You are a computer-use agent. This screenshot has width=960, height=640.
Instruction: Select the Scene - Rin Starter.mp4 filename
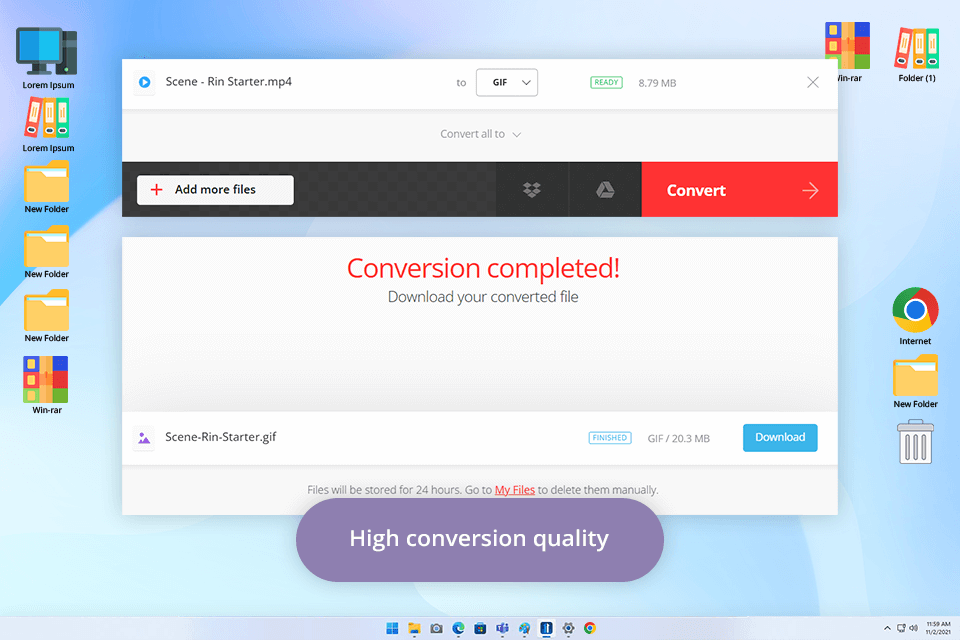228,81
